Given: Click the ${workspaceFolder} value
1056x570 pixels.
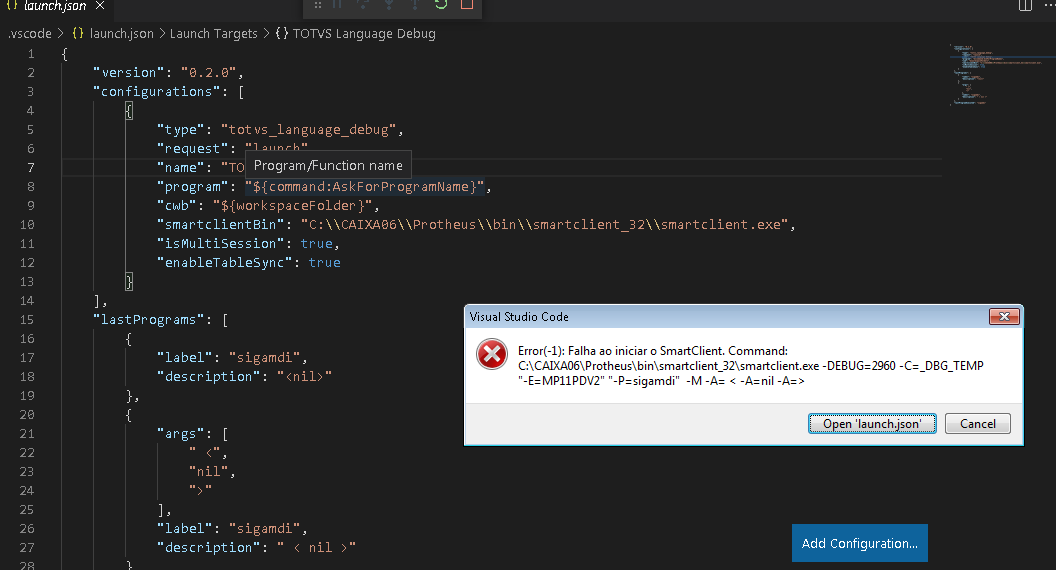Looking at the screenshot, I should (x=292, y=205).
